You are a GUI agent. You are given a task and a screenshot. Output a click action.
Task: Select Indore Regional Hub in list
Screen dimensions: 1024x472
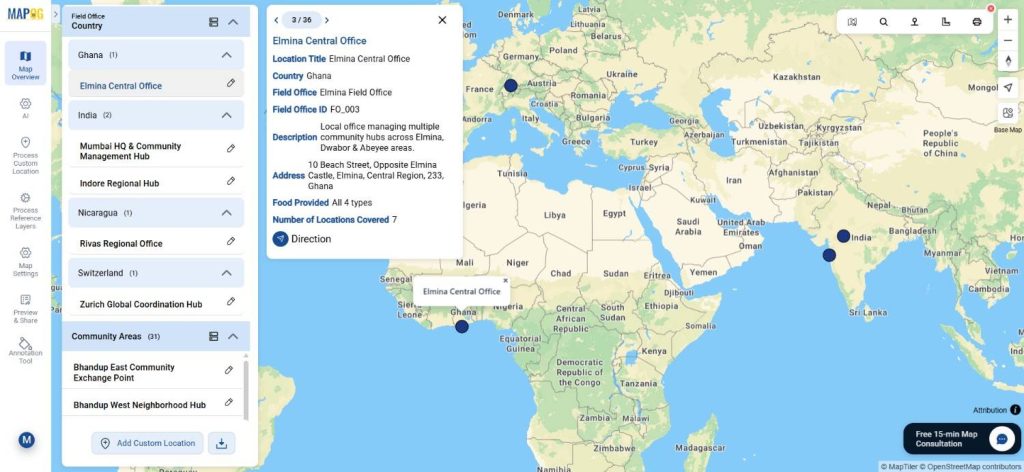pyautogui.click(x=120, y=183)
